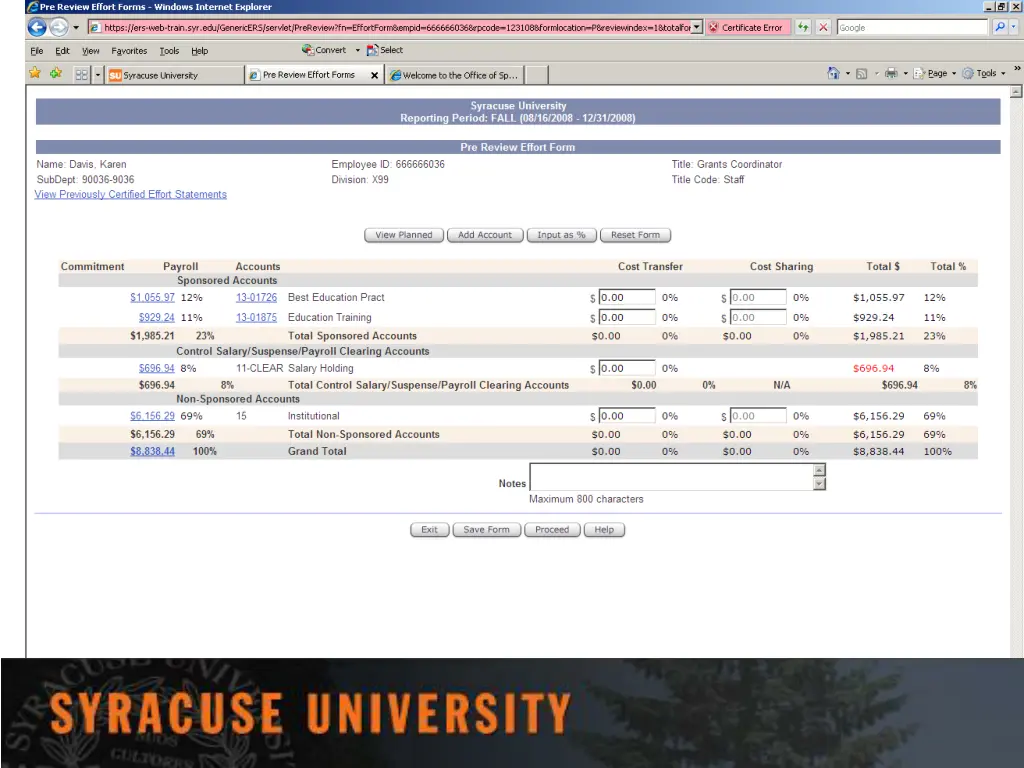Switch to the Pre Review Effort Forms tab

[309, 74]
